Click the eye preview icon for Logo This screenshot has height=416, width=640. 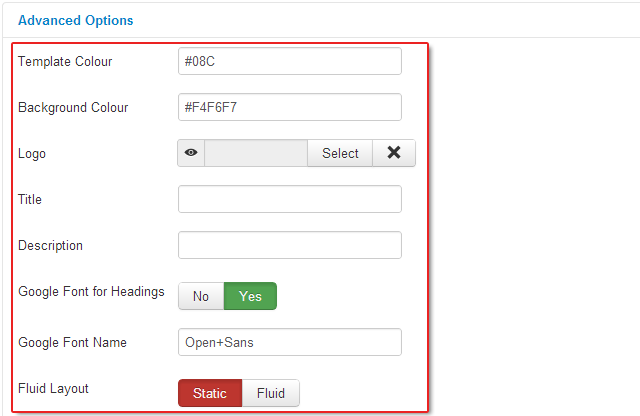(191, 153)
